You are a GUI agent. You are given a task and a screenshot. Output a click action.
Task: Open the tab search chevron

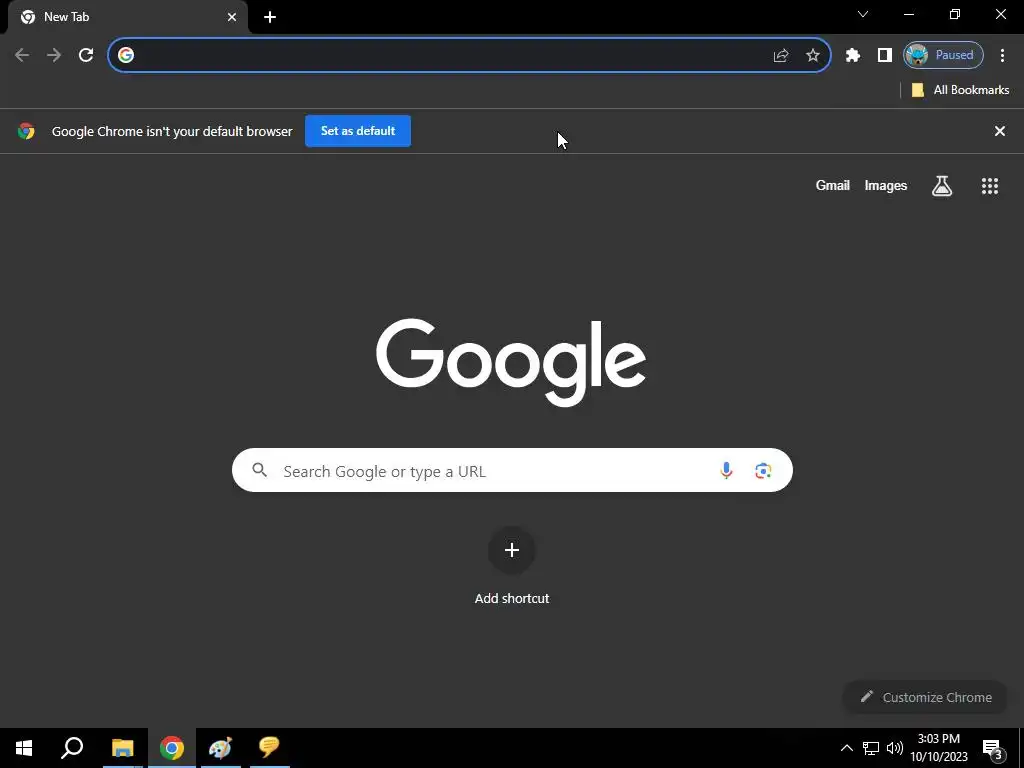pos(863,14)
